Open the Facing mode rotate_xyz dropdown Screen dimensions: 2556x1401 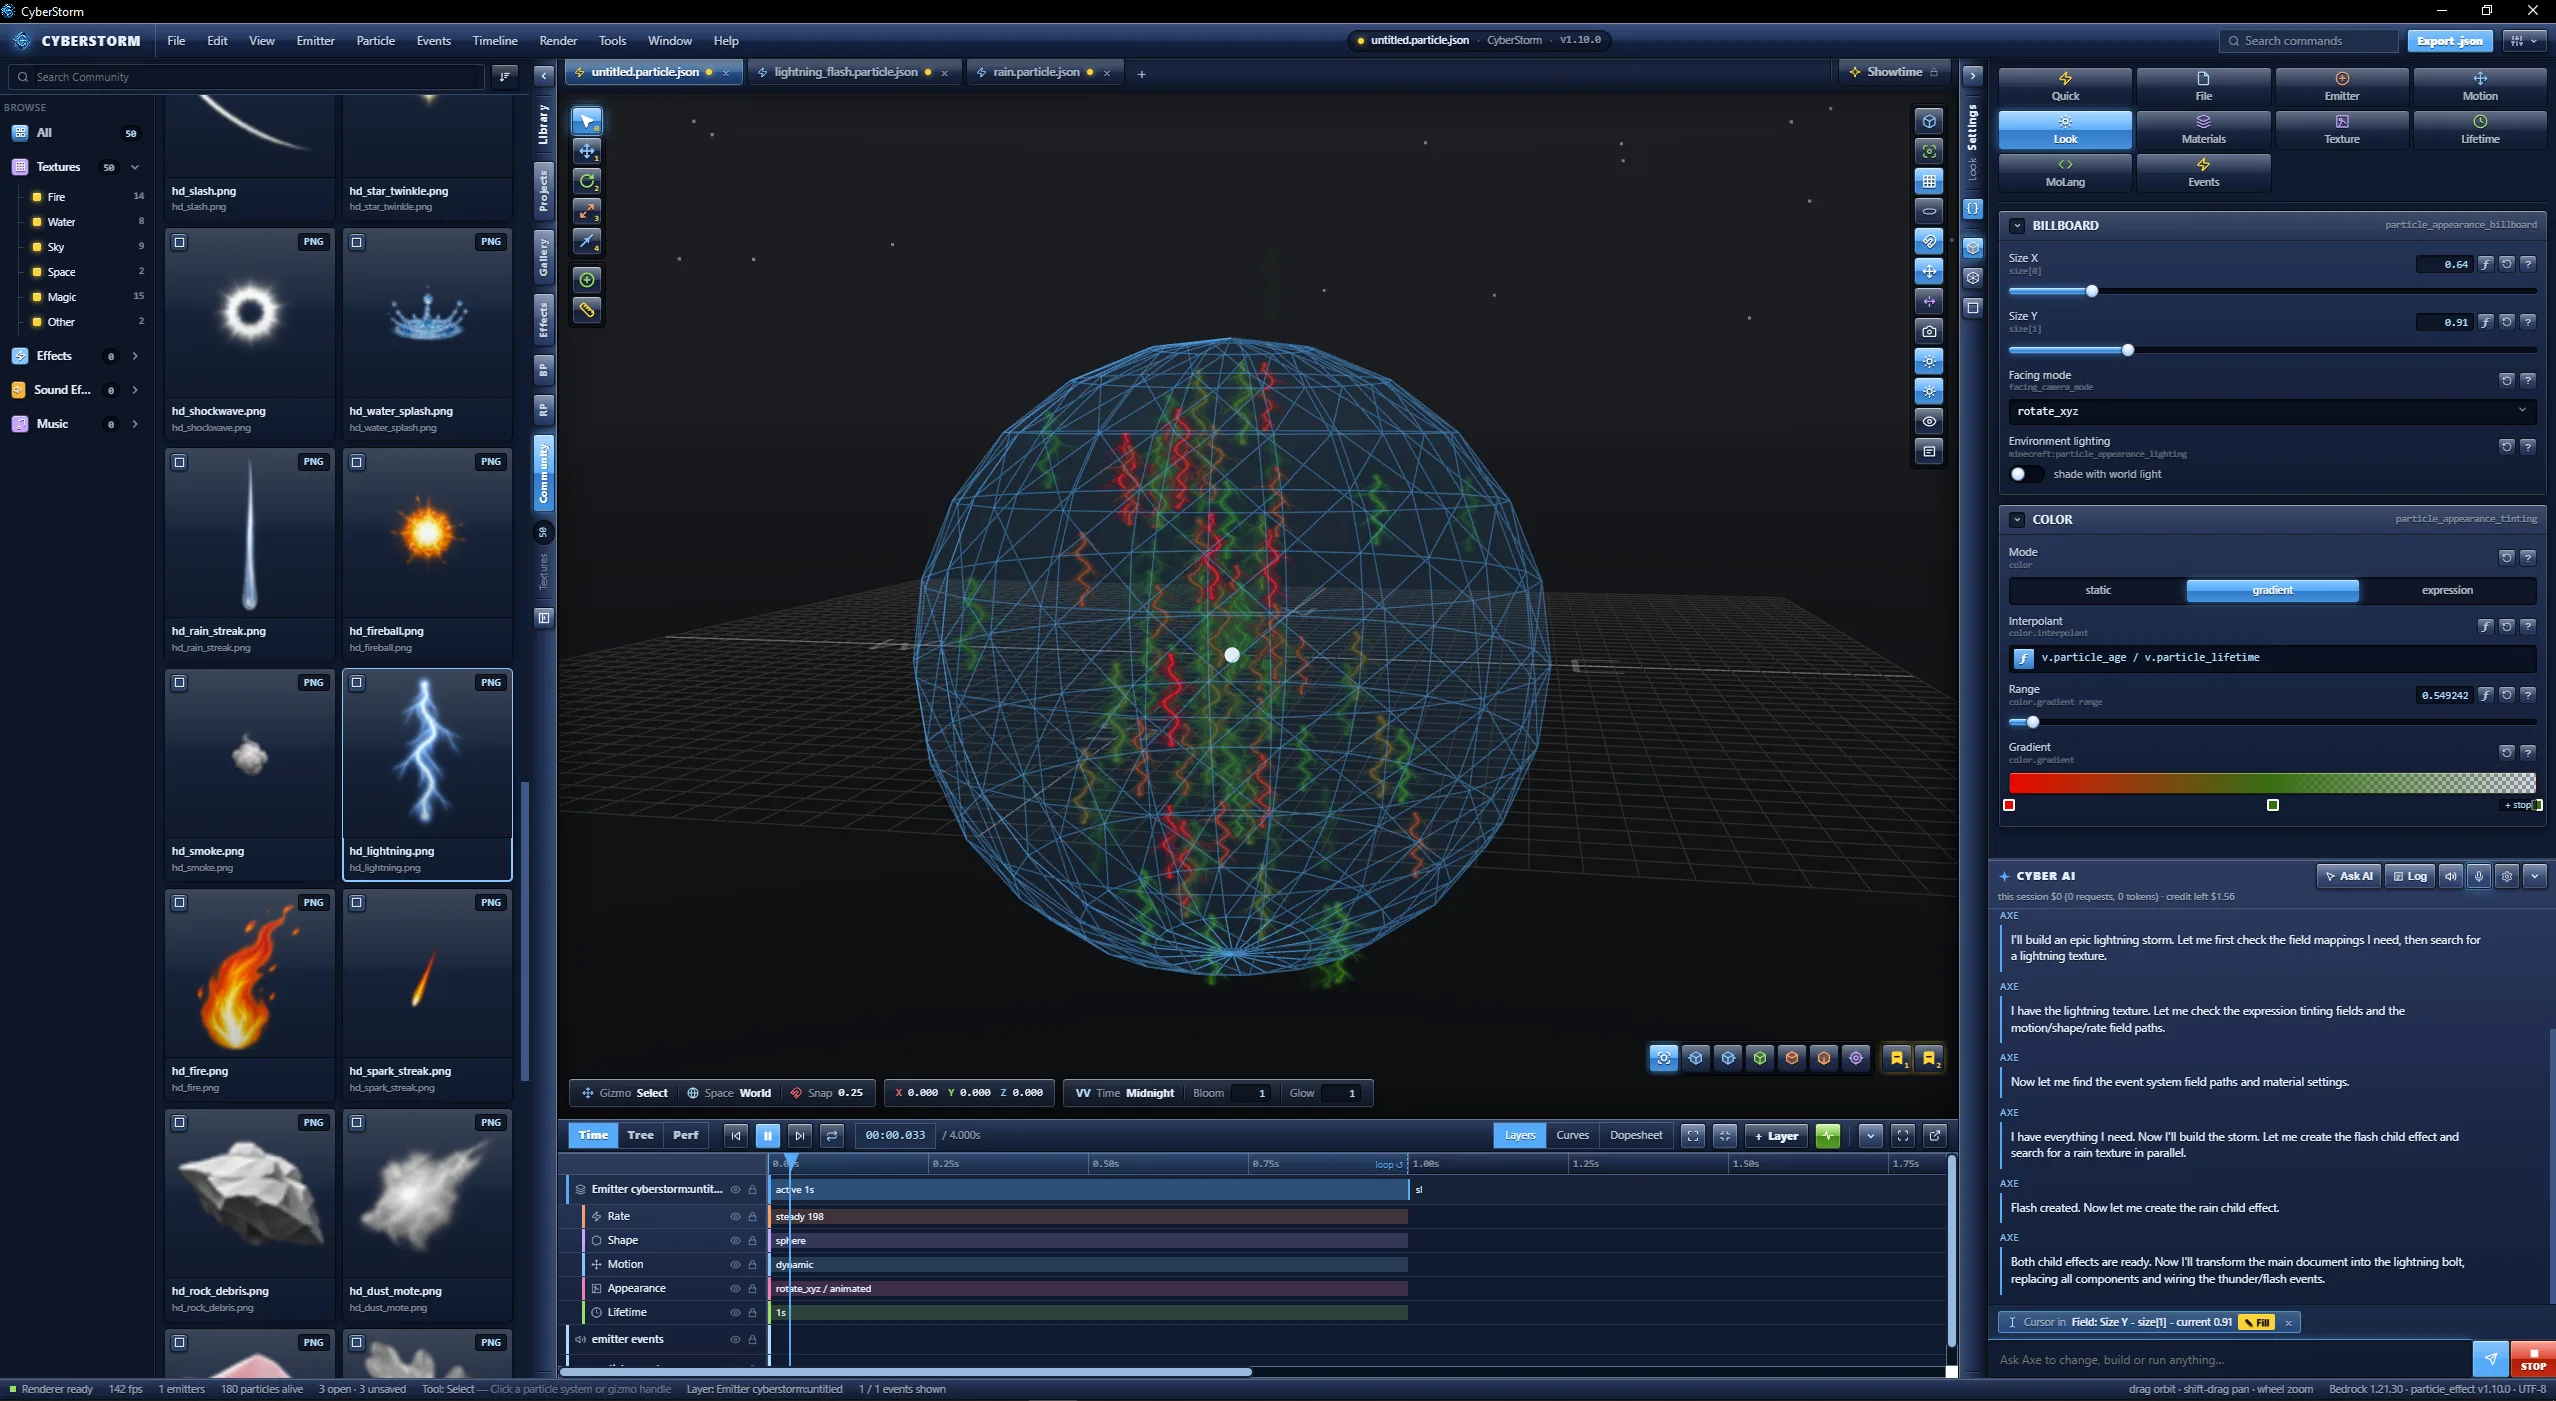coord(2271,411)
